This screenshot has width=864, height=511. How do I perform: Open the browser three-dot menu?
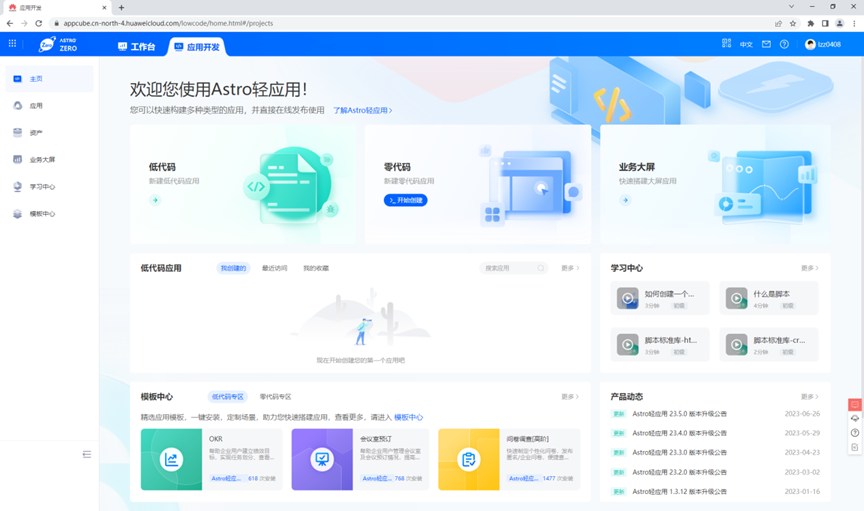point(854,23)
